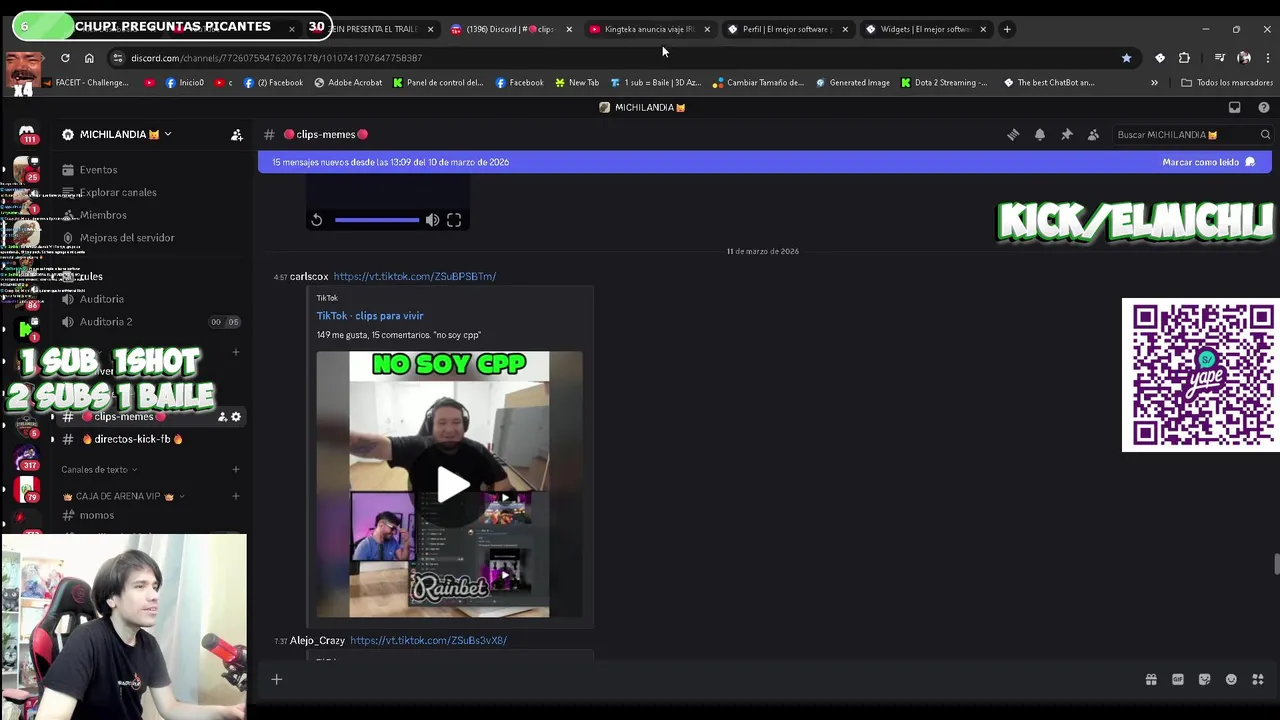Click create invite icon on clips-memes channel
The image size is (1280, 720).
click(x=222, y=417)
